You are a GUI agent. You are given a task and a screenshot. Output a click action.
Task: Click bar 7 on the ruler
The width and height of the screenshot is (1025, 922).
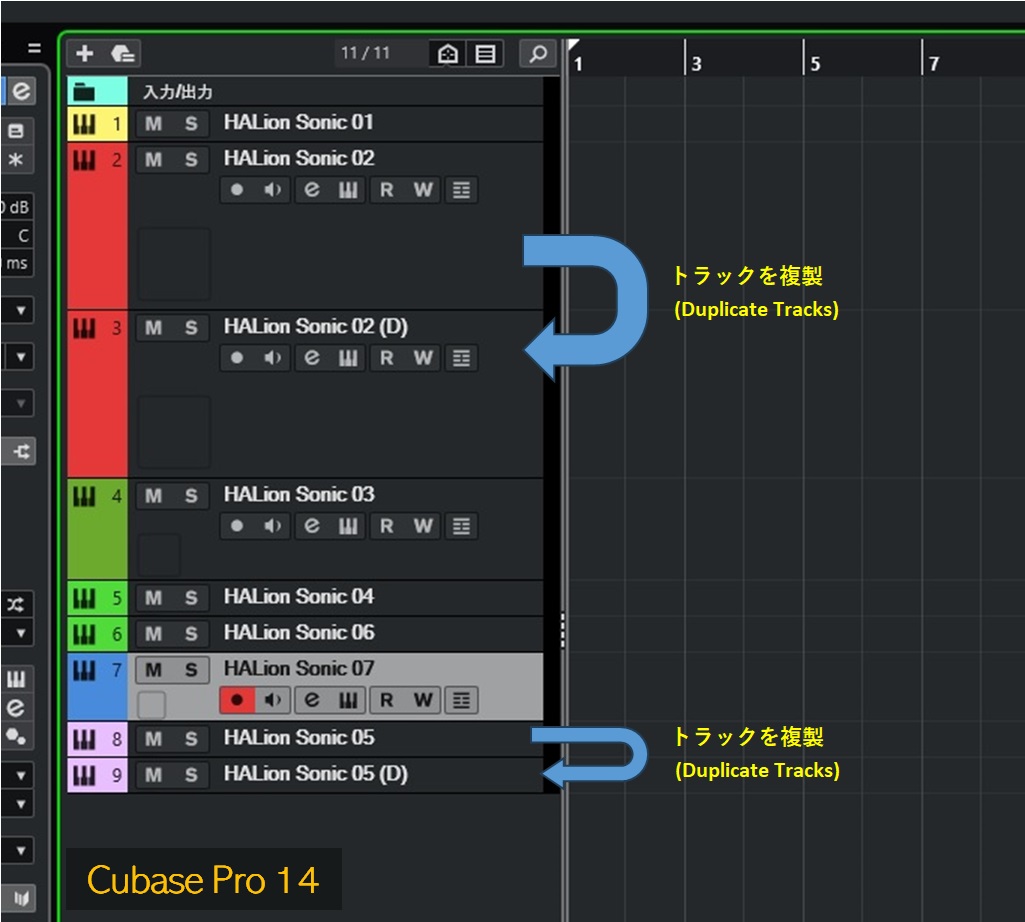point(934,63)
